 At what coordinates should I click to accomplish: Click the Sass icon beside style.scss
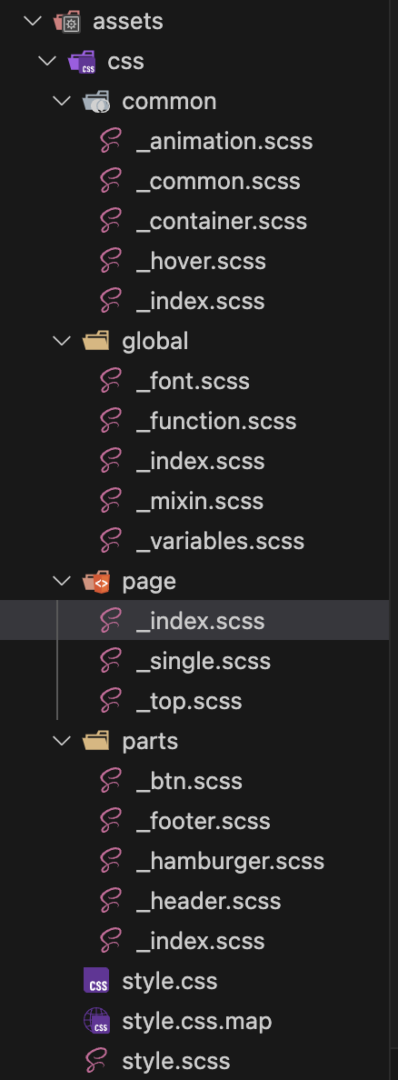coord(96,1061)
